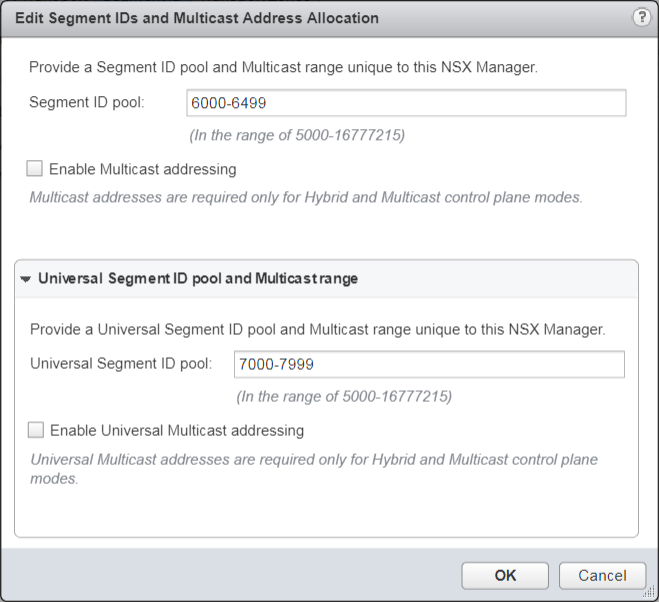Image resolution: width=659 pixels, height=602 pixels.
Task: Open help via the question mark icon
Action: [x=641, y=18]
